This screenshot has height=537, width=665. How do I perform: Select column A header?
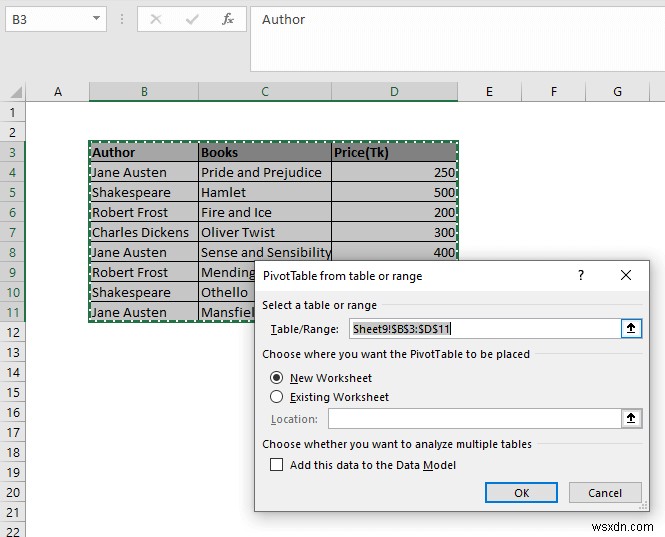(58, 92)
